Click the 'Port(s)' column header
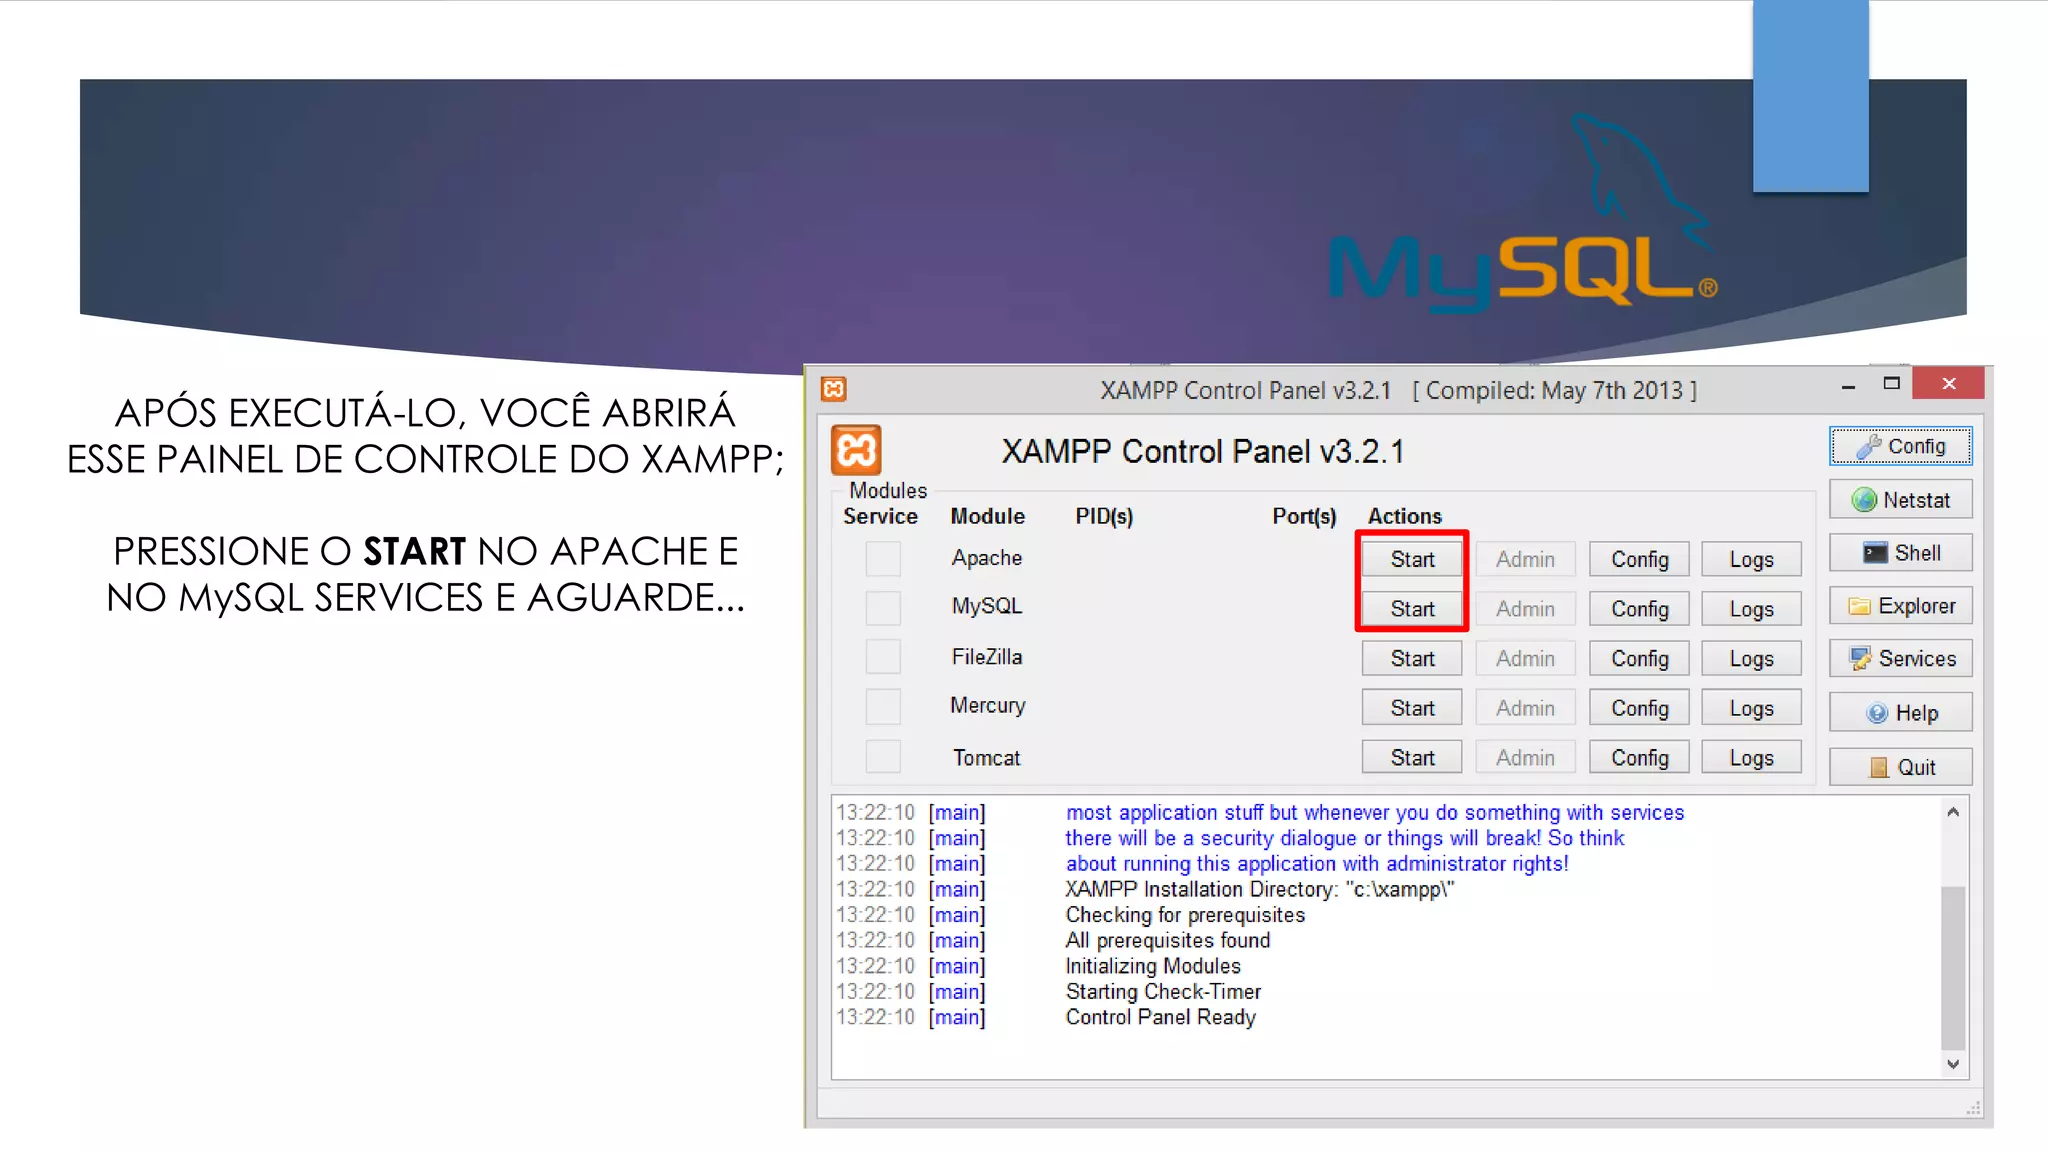This screenshot has width=2048, height=1152. [x=1304, y=516]
